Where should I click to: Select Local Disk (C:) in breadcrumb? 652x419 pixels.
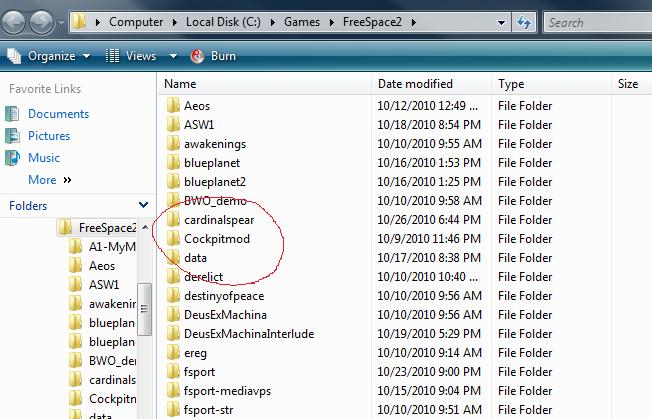point(223,22)
